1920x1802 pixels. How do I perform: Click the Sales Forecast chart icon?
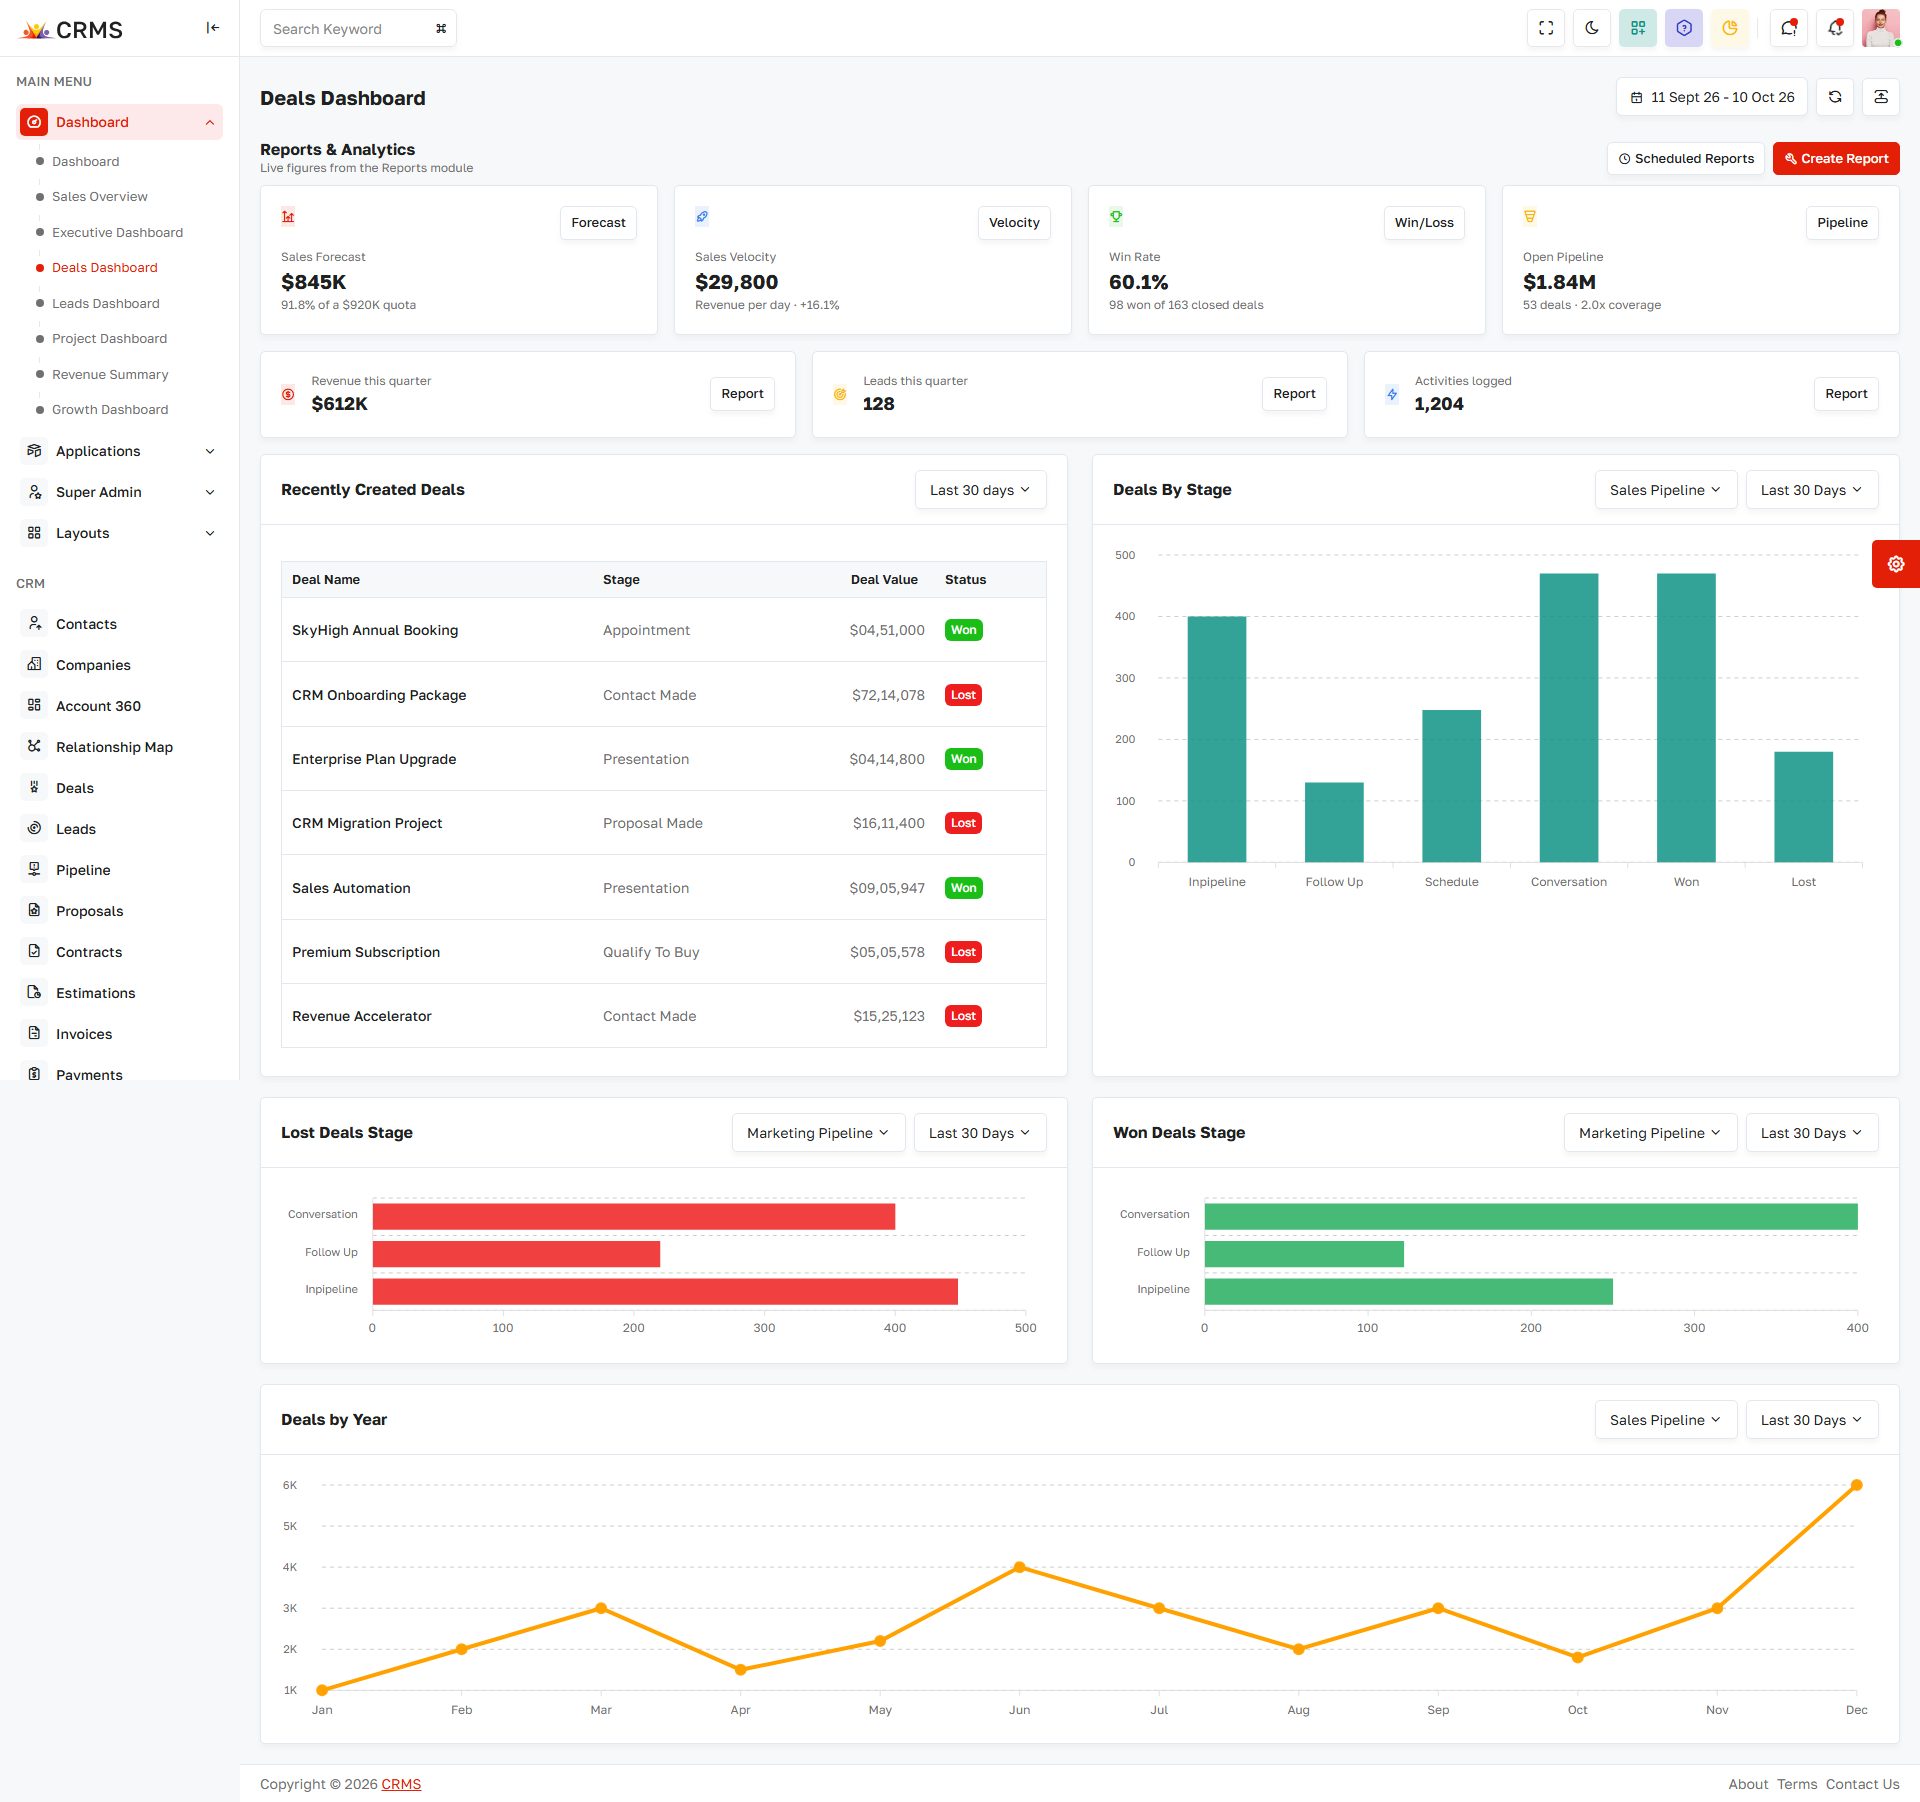pyautogui.click(x=288, y=216)
